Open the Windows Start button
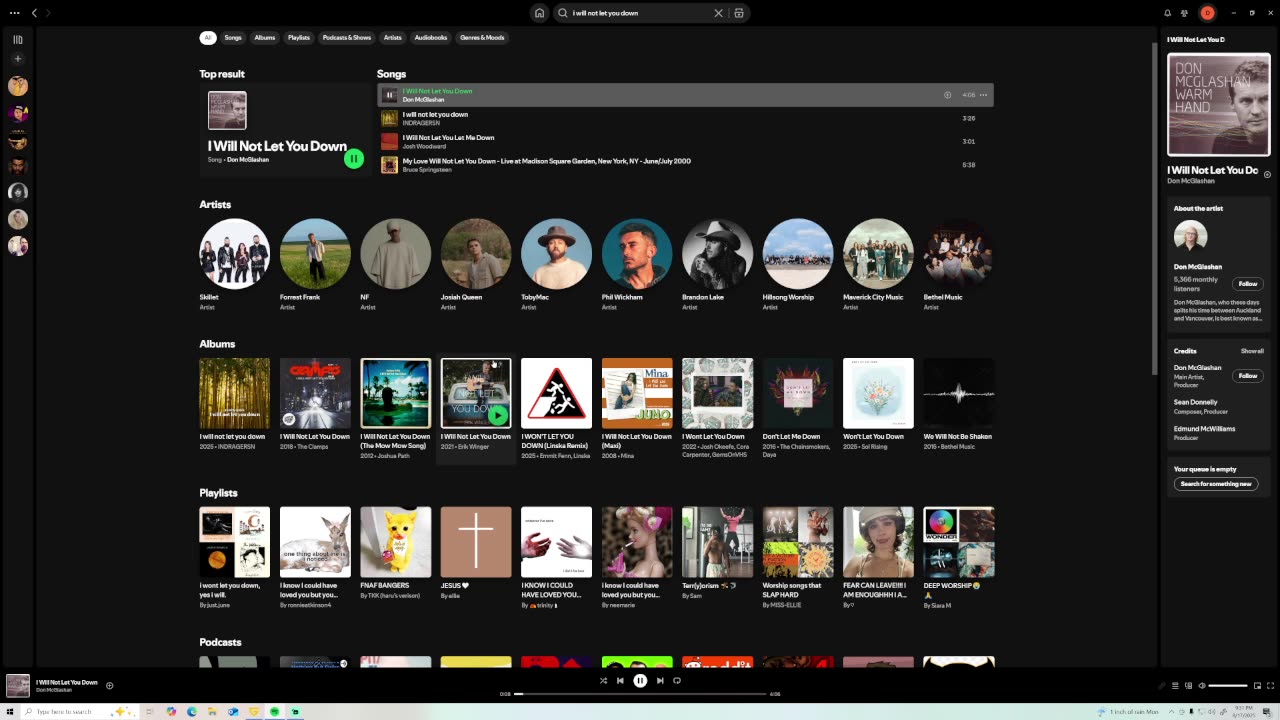This screenshot has width=1280, height=720. pyautogui.click(x=11, y=712)
